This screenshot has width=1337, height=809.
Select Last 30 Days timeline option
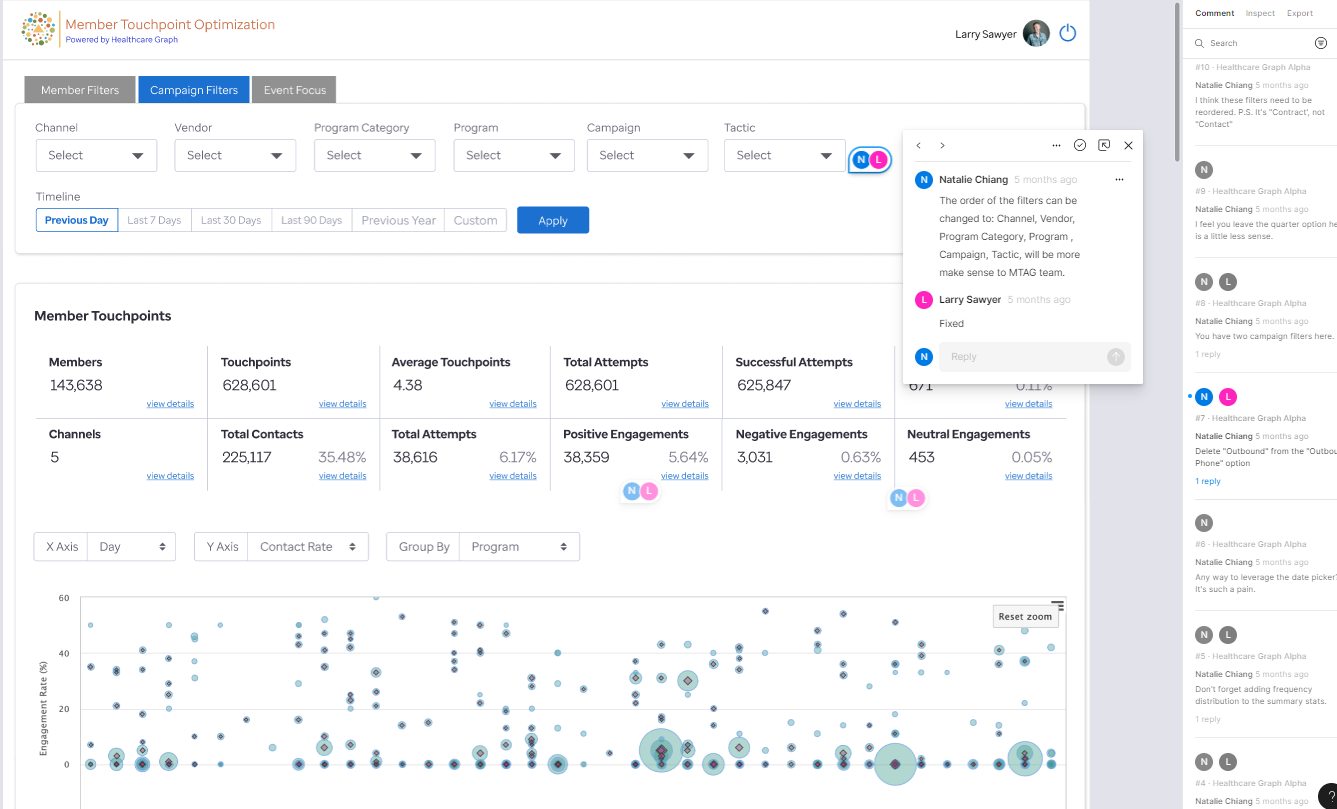click(231, 220)
